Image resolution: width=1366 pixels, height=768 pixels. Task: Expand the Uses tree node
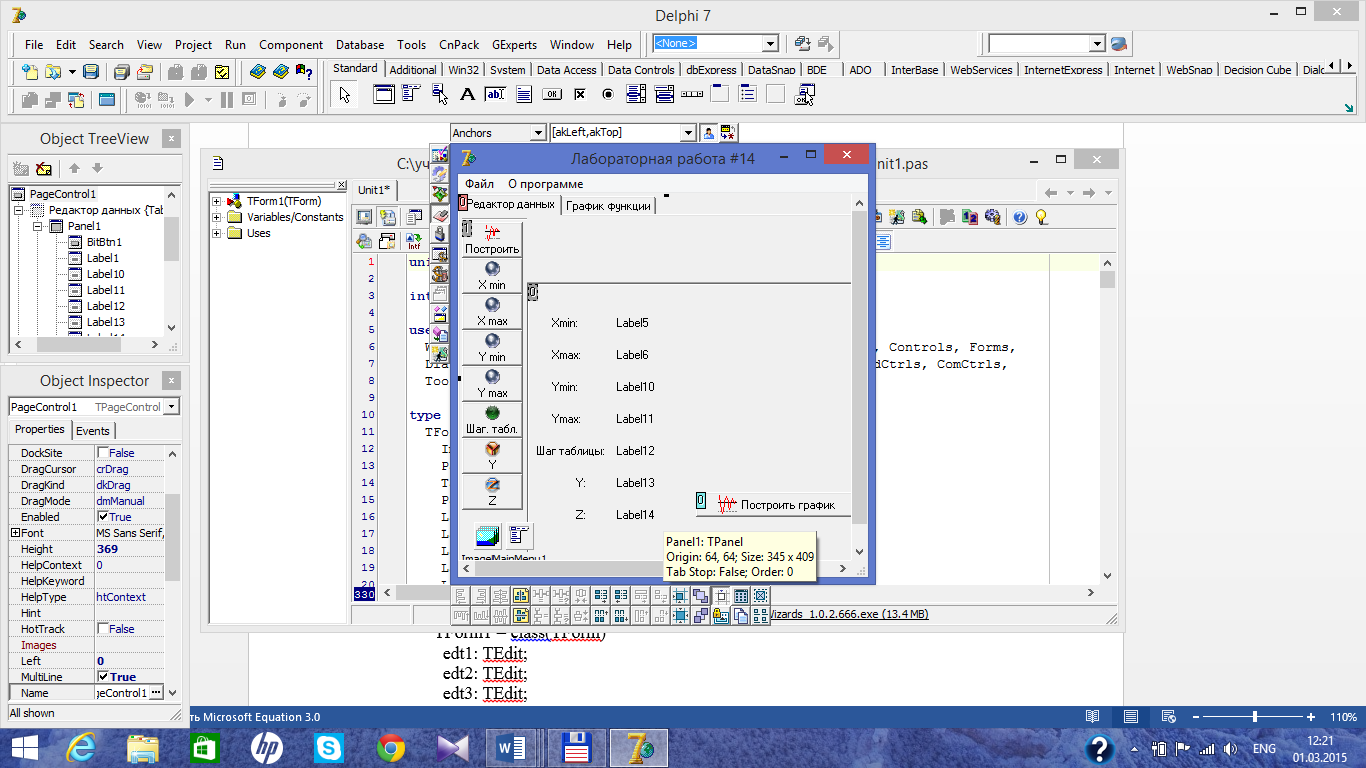tap(217, 233)
